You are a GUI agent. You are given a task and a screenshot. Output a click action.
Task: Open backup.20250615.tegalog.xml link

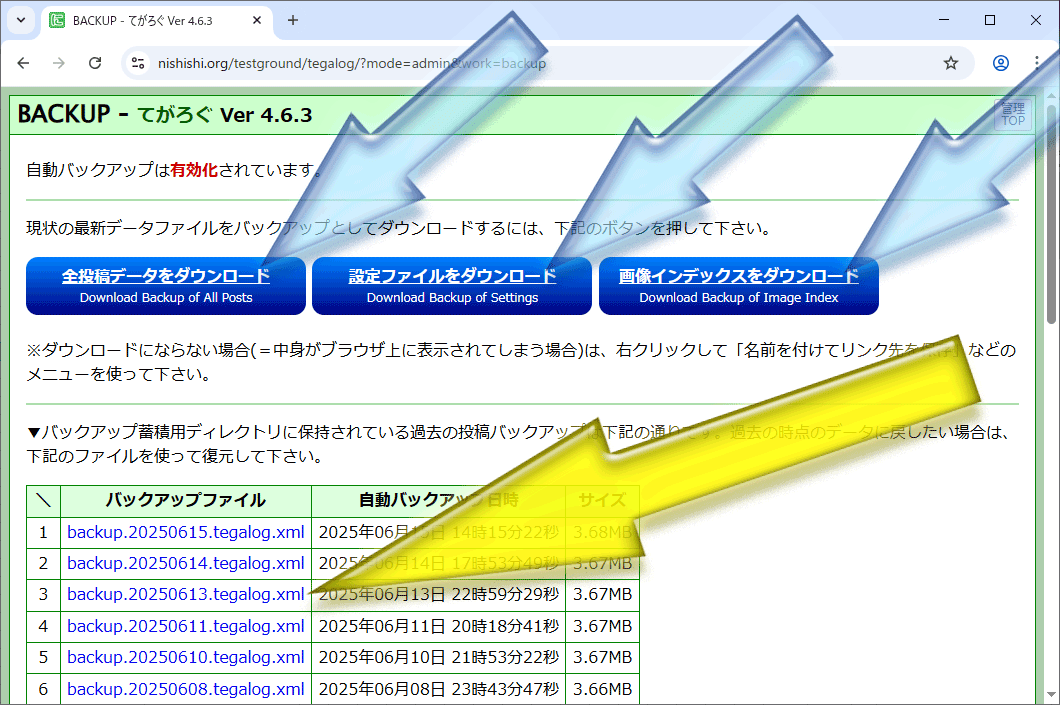(x=185, y=532)
